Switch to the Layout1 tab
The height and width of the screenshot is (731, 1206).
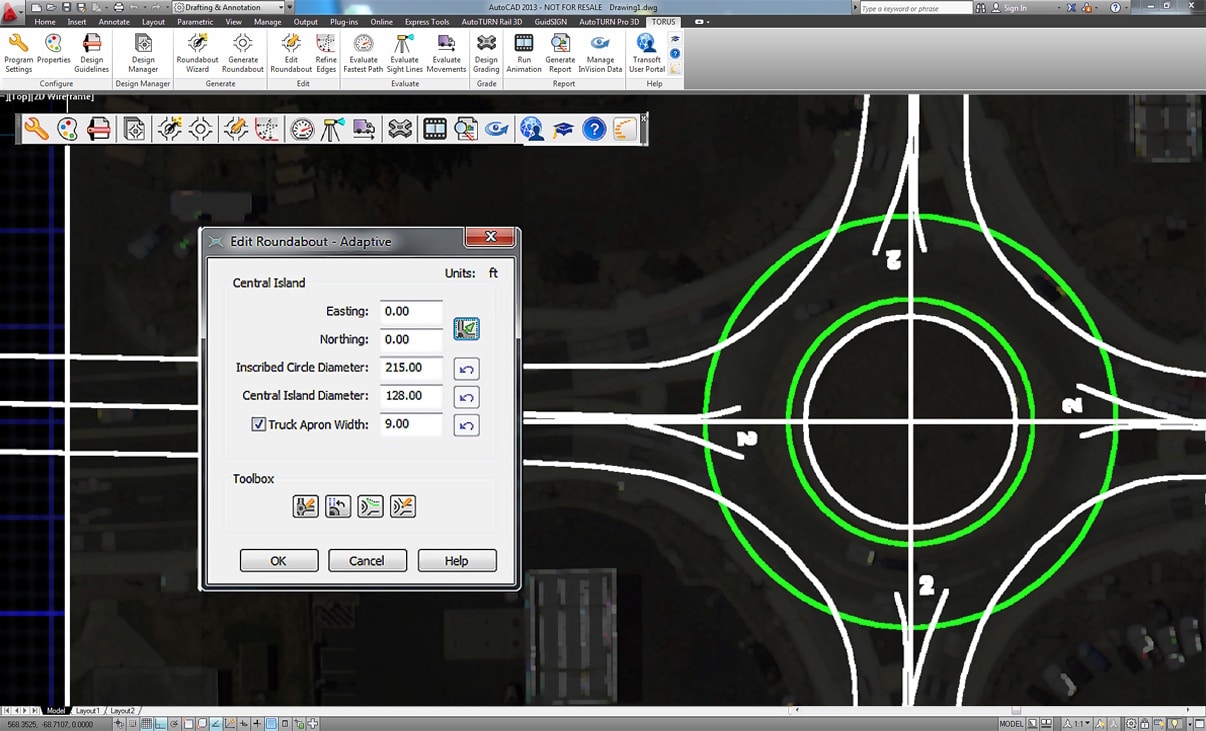click(88, 711)
